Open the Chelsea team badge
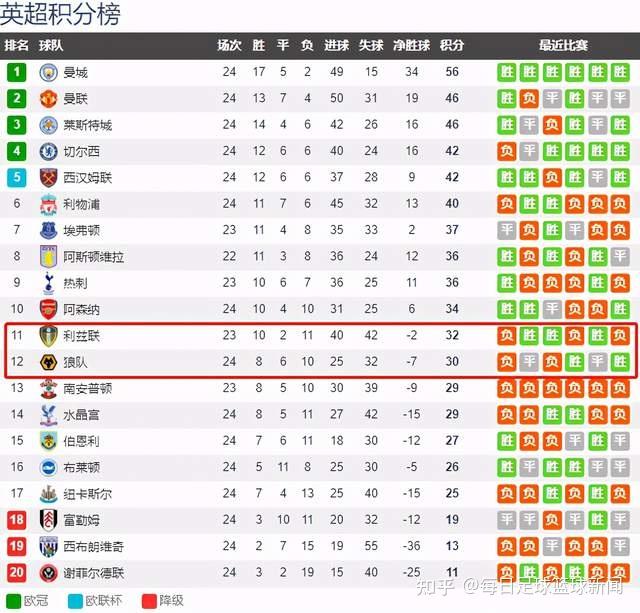 coord(49,151)
